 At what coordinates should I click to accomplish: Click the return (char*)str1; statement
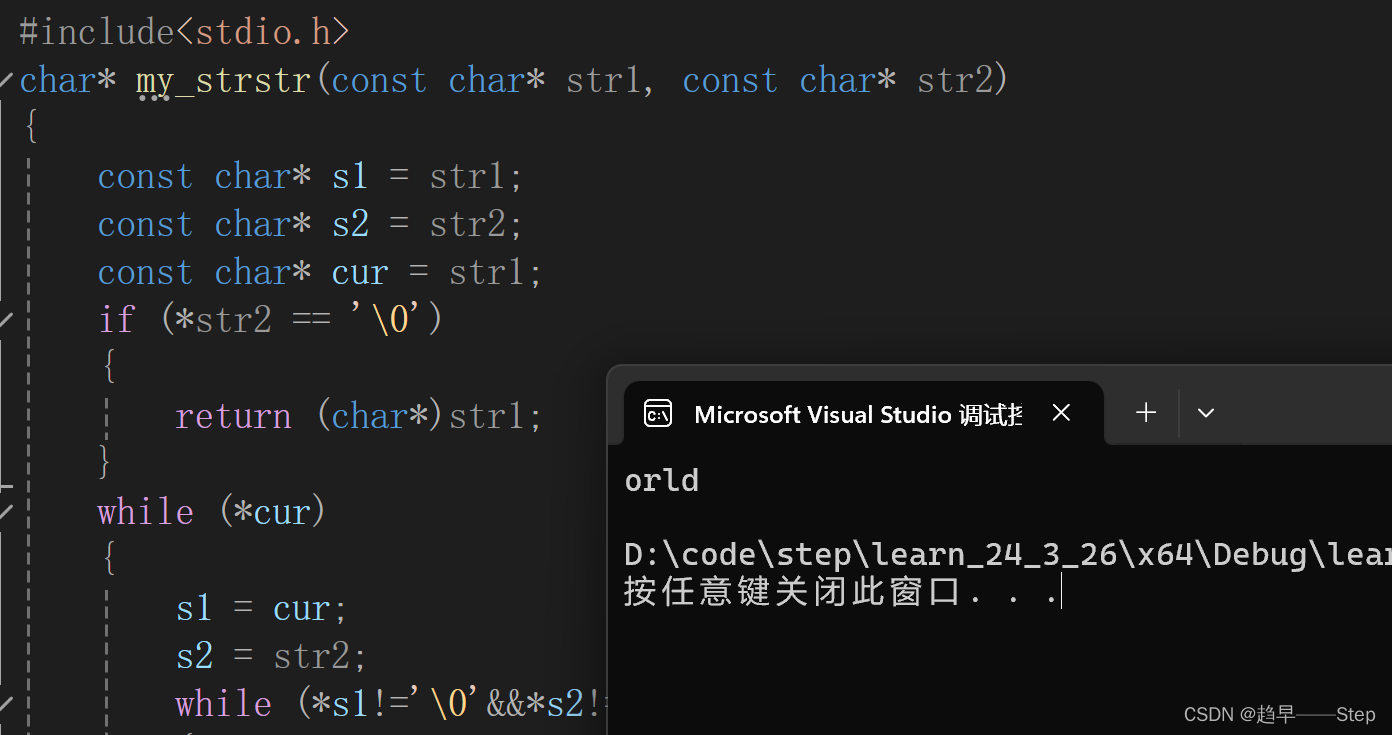coord(359,416)
